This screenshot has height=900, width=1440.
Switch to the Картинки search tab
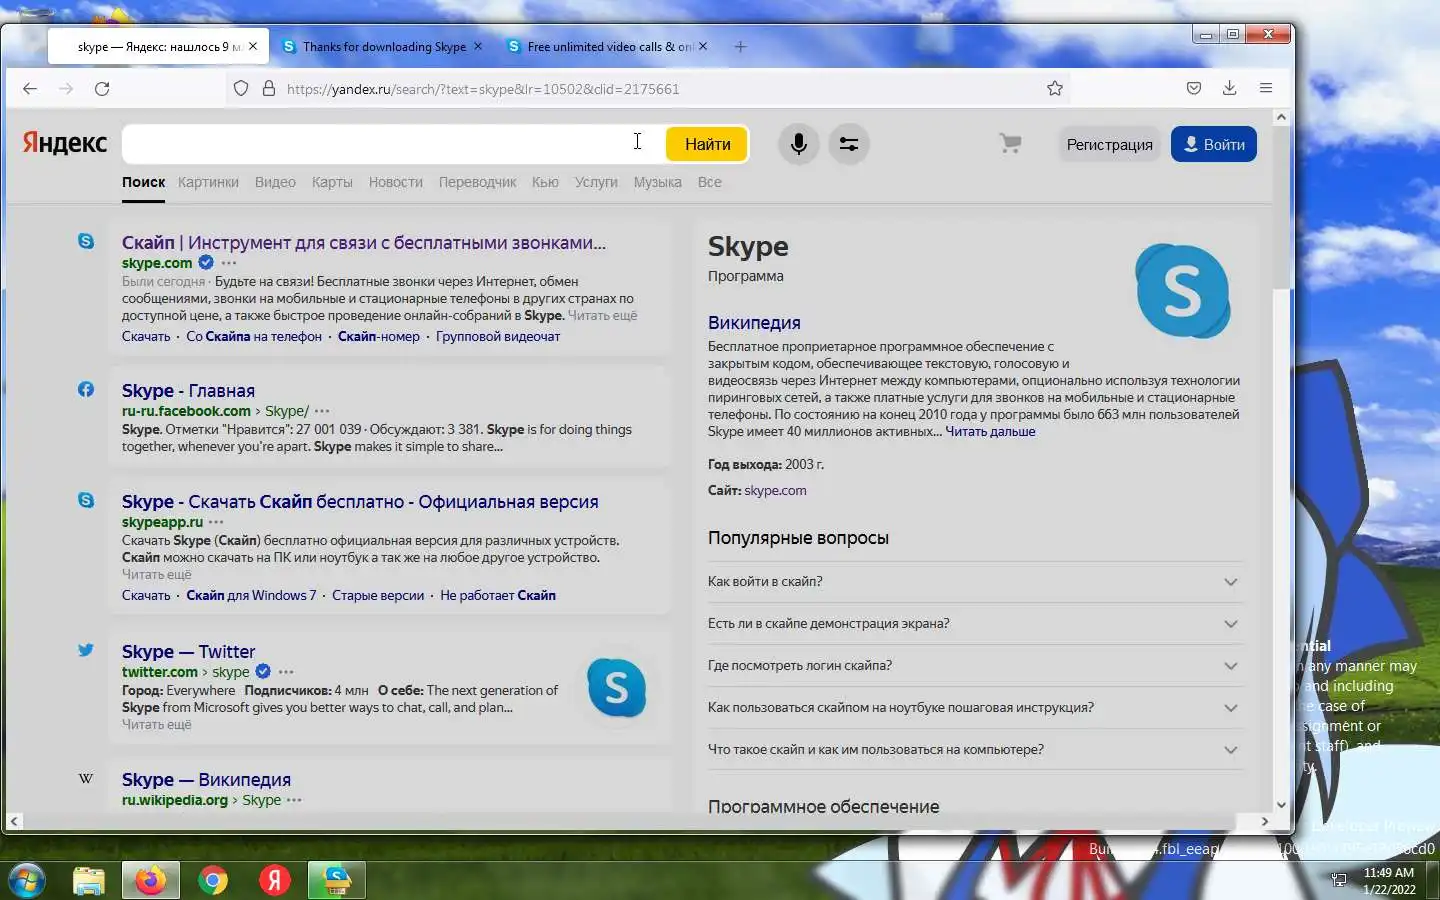point(208,182)
